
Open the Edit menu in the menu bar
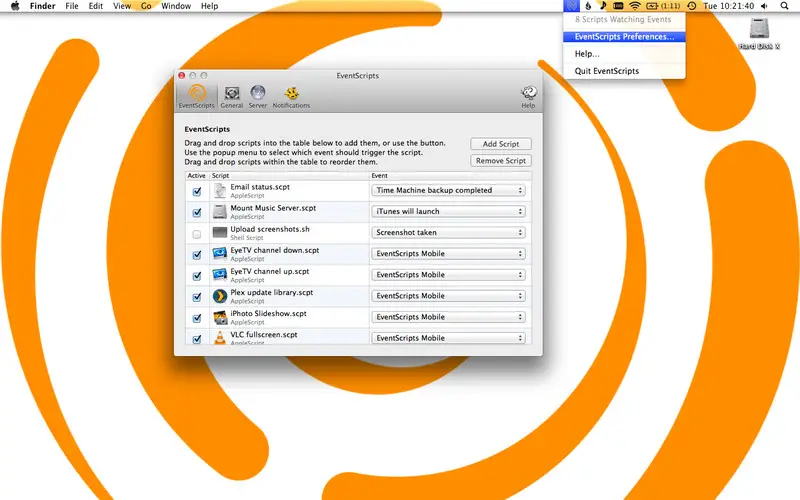pos(95,6)
